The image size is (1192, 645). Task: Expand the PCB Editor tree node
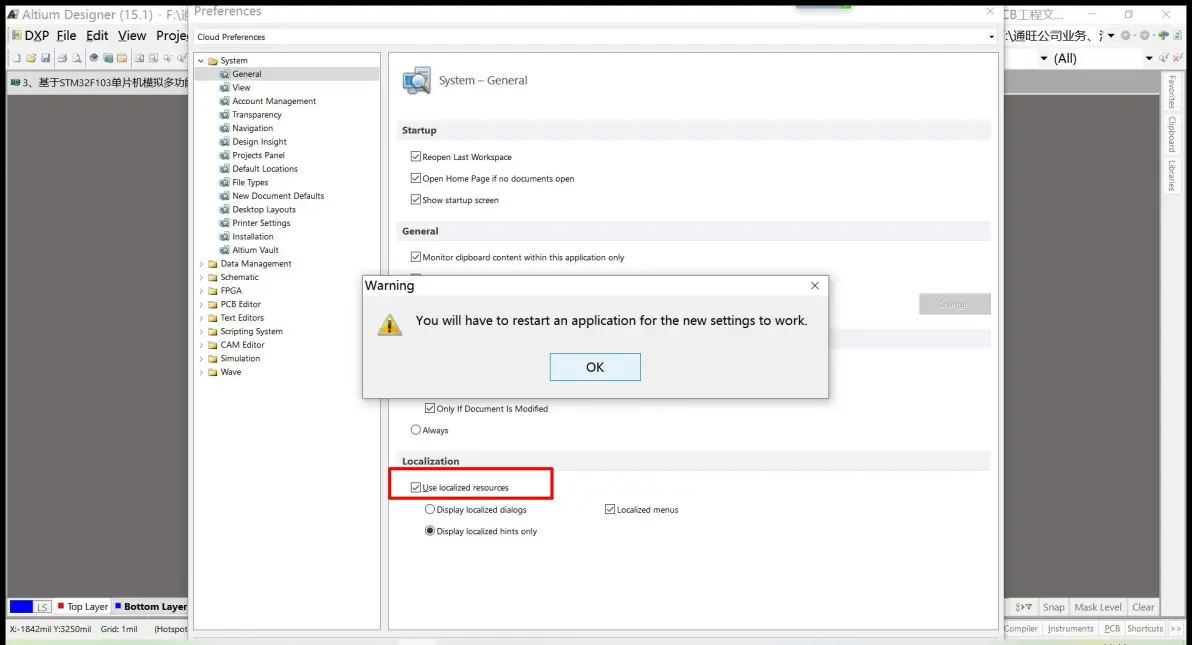(x=201, y=304)
